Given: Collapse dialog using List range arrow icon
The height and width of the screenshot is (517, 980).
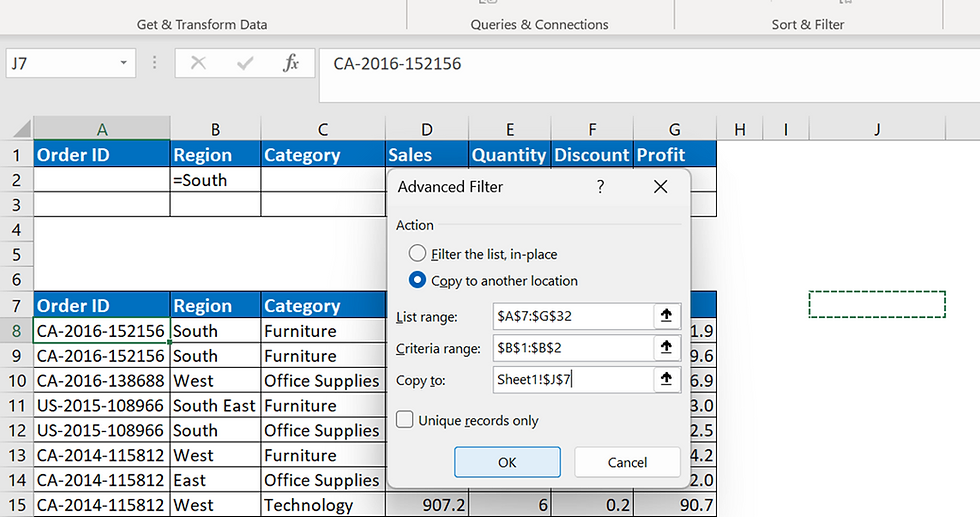Looking at the screenshot, I should 667,316.
